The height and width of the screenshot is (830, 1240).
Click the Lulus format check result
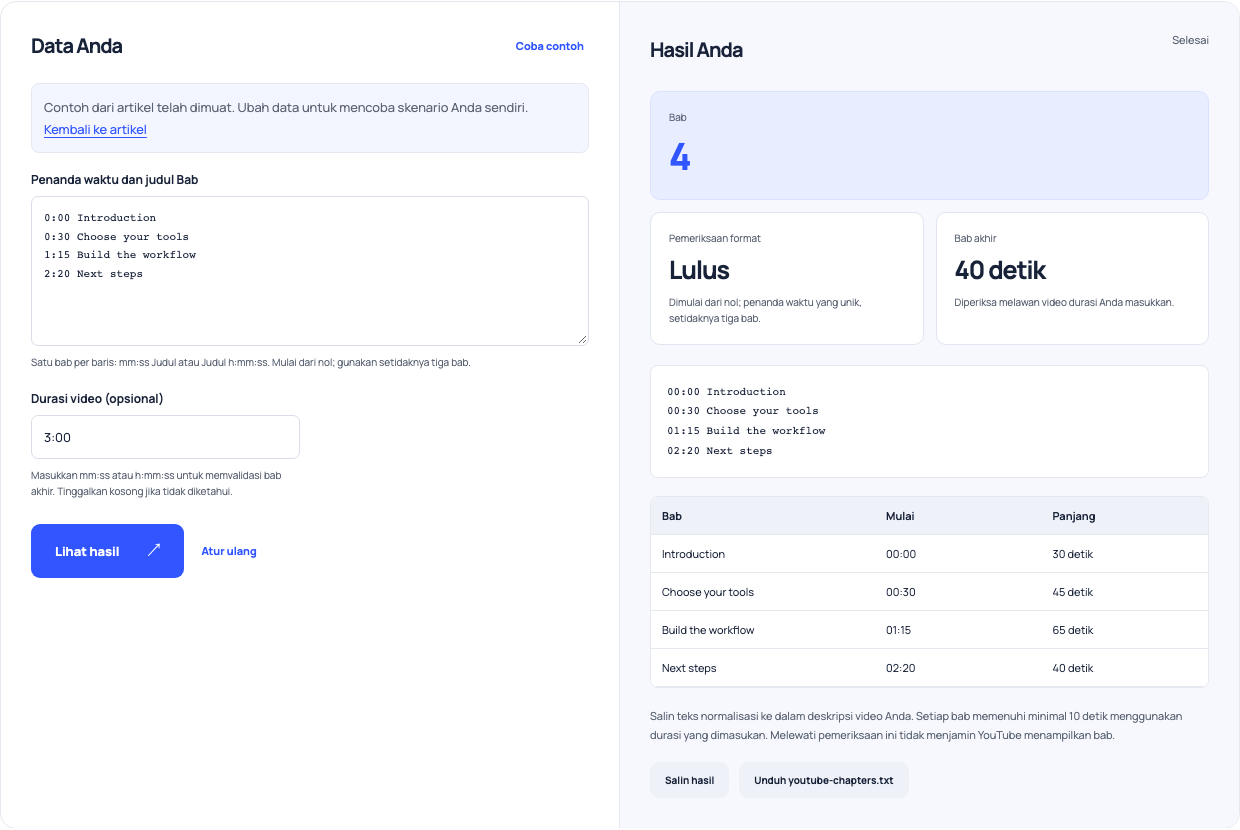coord(699,270)
